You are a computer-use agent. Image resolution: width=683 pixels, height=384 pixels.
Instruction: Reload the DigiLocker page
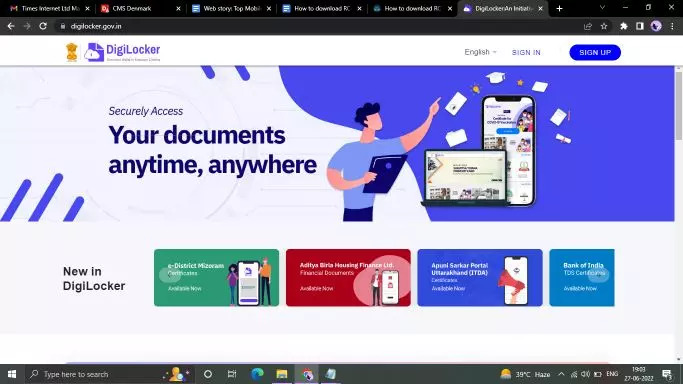pos(43,26)
